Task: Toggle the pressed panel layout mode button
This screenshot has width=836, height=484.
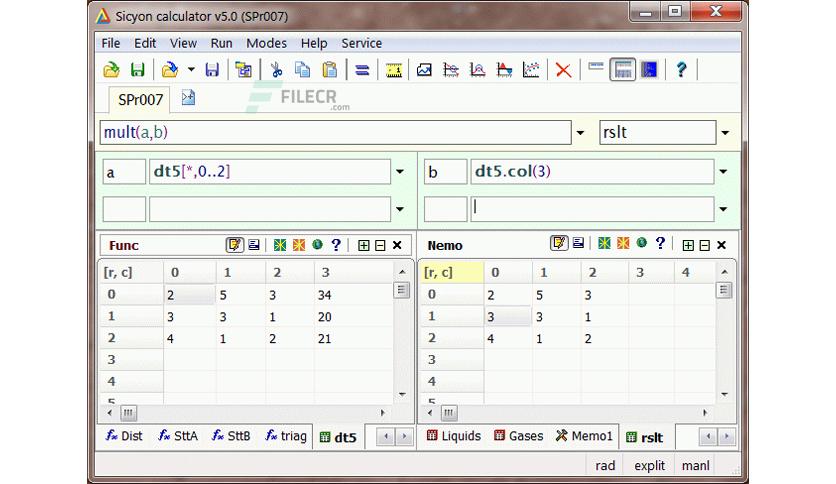Action: [x=623, y=70]
